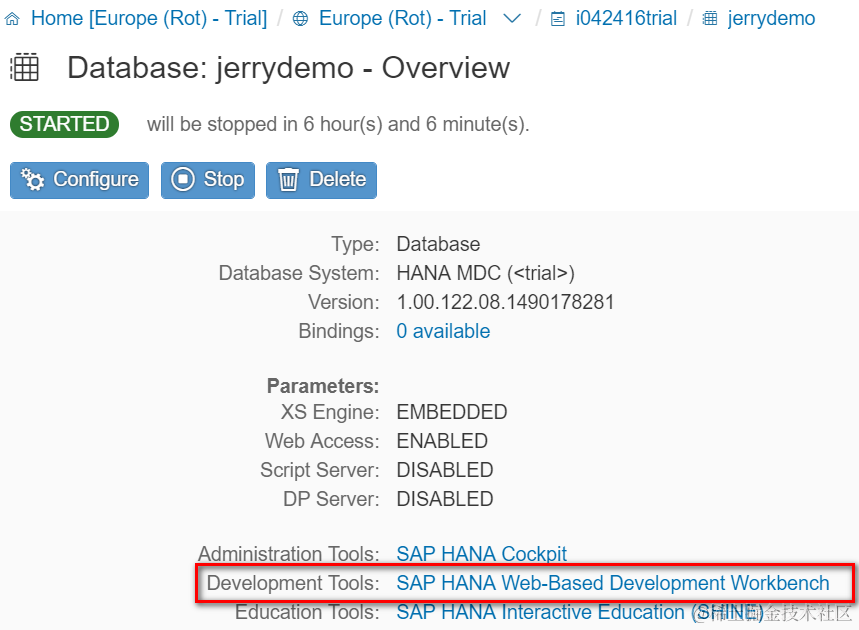Open the i042416trial breadcrumb link
The image size is (859, 630).
click(626, 18)
